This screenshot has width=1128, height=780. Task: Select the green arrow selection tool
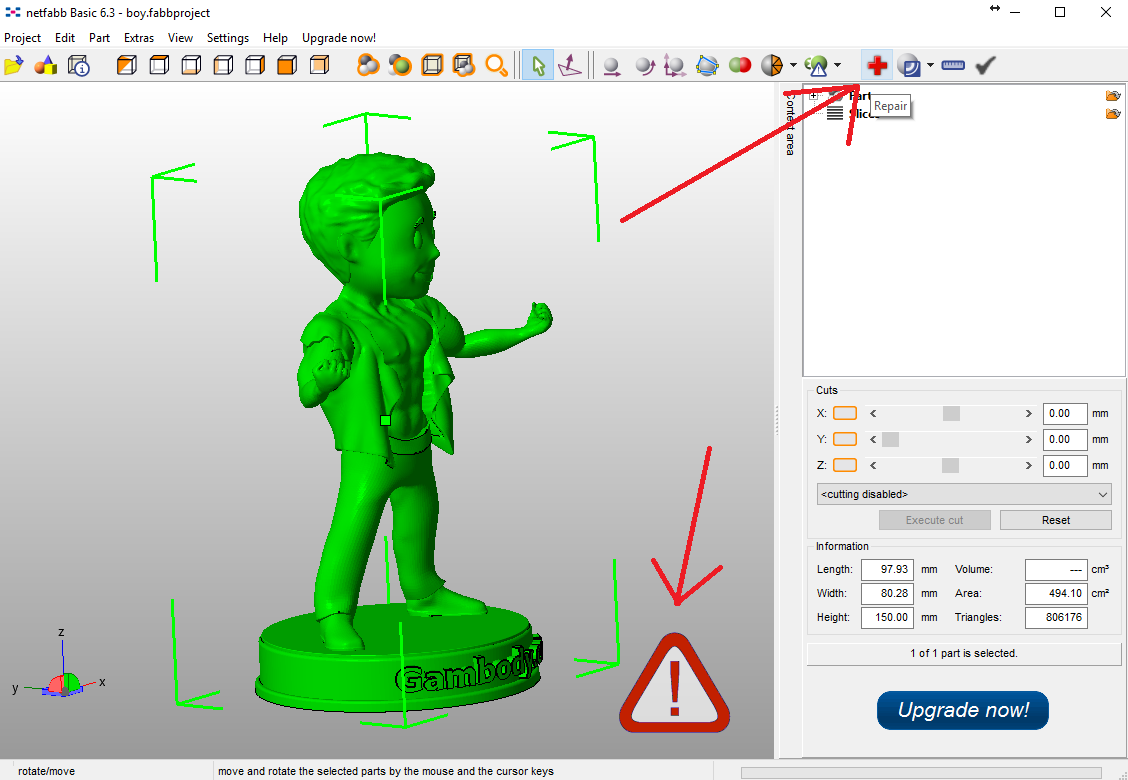[538, 66]
